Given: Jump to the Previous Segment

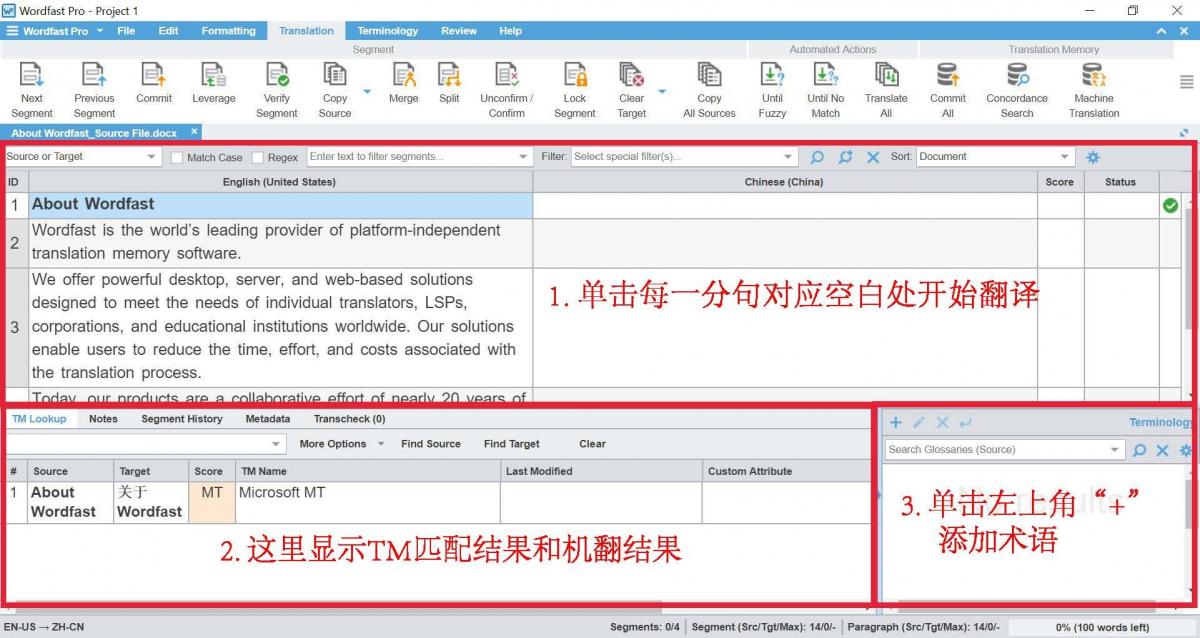Looking at the screenshot, I should click(x=94, y=90).
